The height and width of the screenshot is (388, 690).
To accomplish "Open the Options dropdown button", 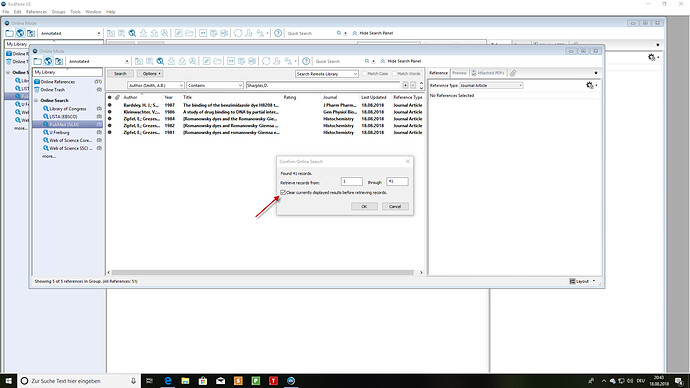I will 150,73.
